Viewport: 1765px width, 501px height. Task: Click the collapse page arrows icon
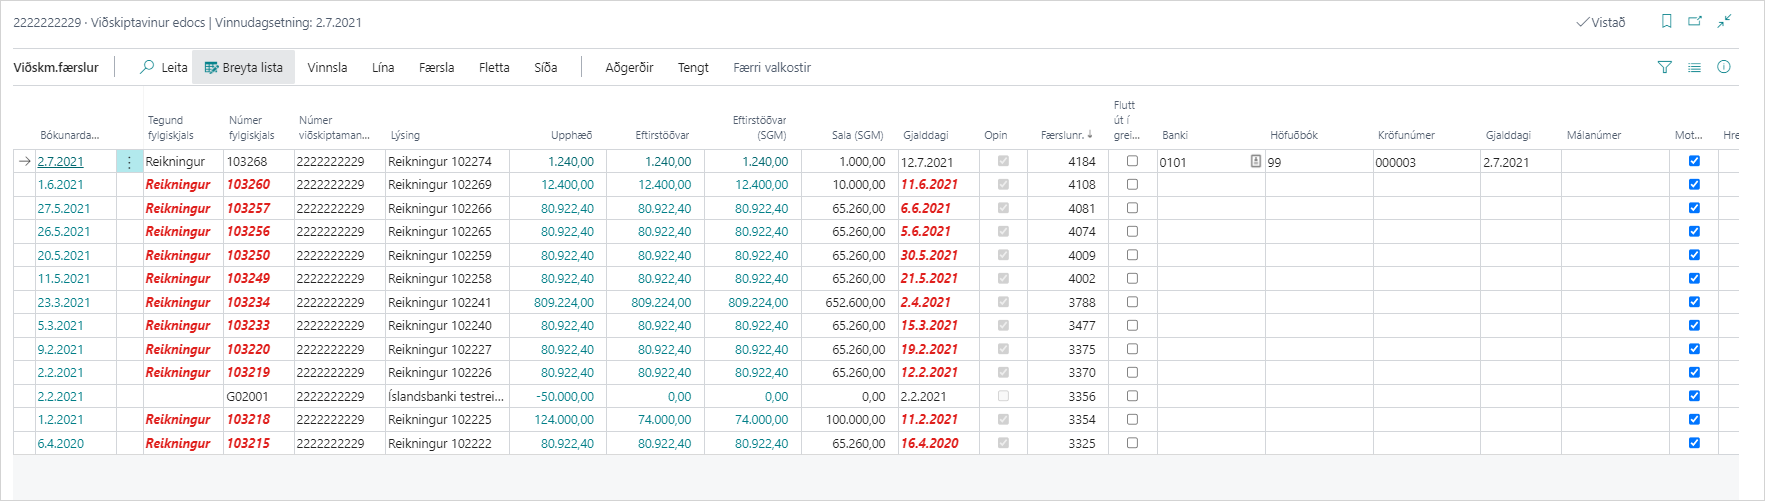pyautogui.click(x=1725, y=21)
